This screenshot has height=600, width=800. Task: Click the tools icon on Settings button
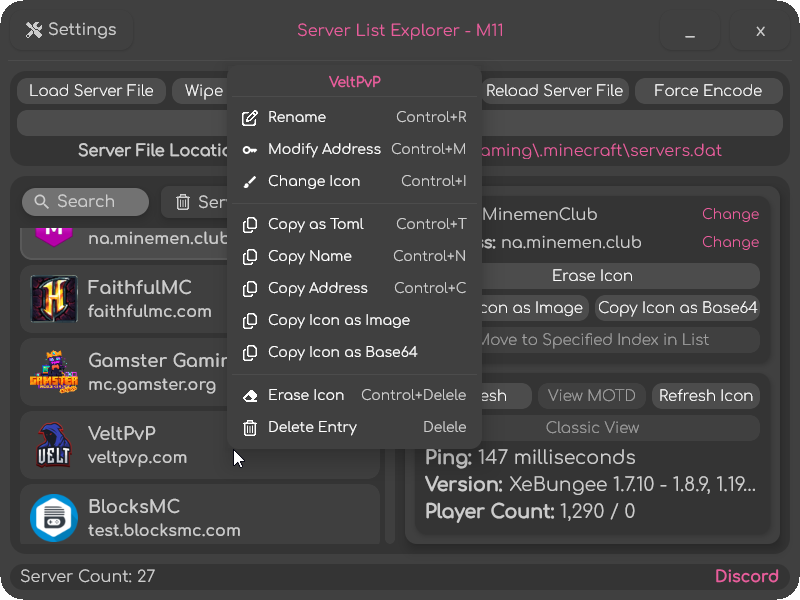(x=34, y=30)
